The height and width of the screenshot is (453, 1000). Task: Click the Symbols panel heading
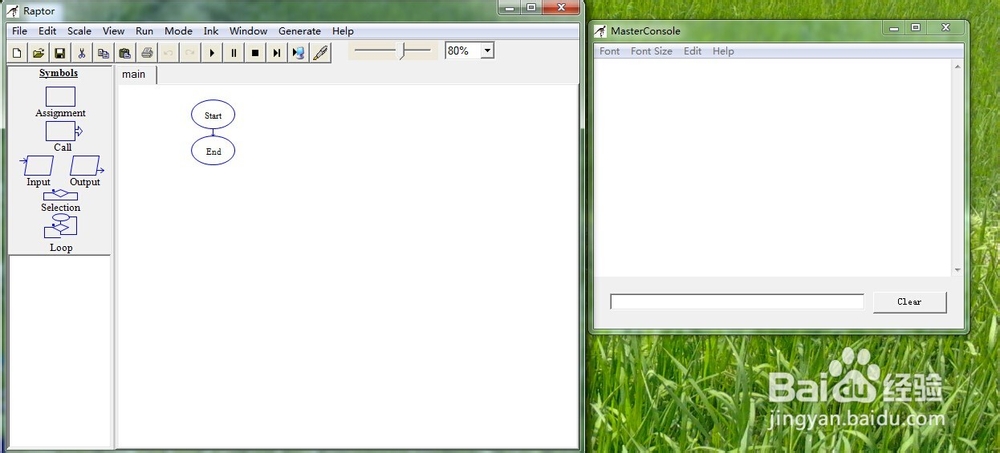coord(59,73)
